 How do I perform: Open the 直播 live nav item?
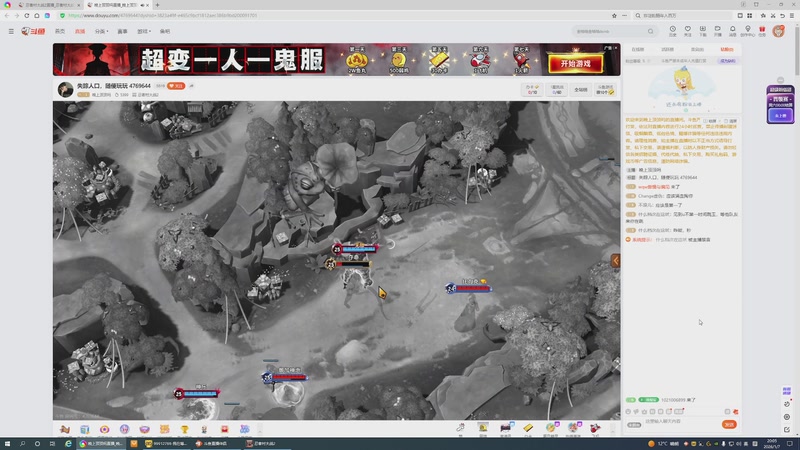pyautogui.click(x=80, y=31)
